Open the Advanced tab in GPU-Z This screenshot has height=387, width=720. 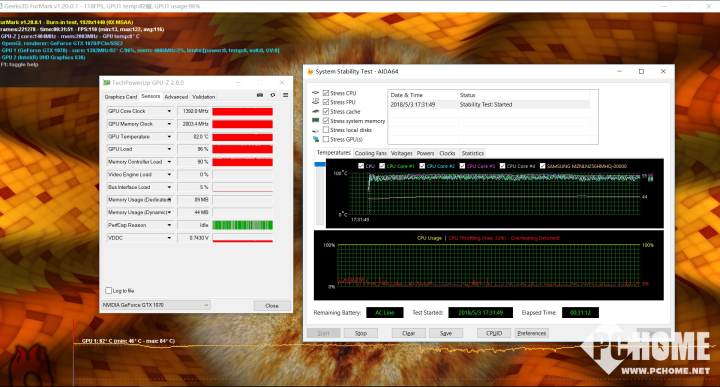176,97
